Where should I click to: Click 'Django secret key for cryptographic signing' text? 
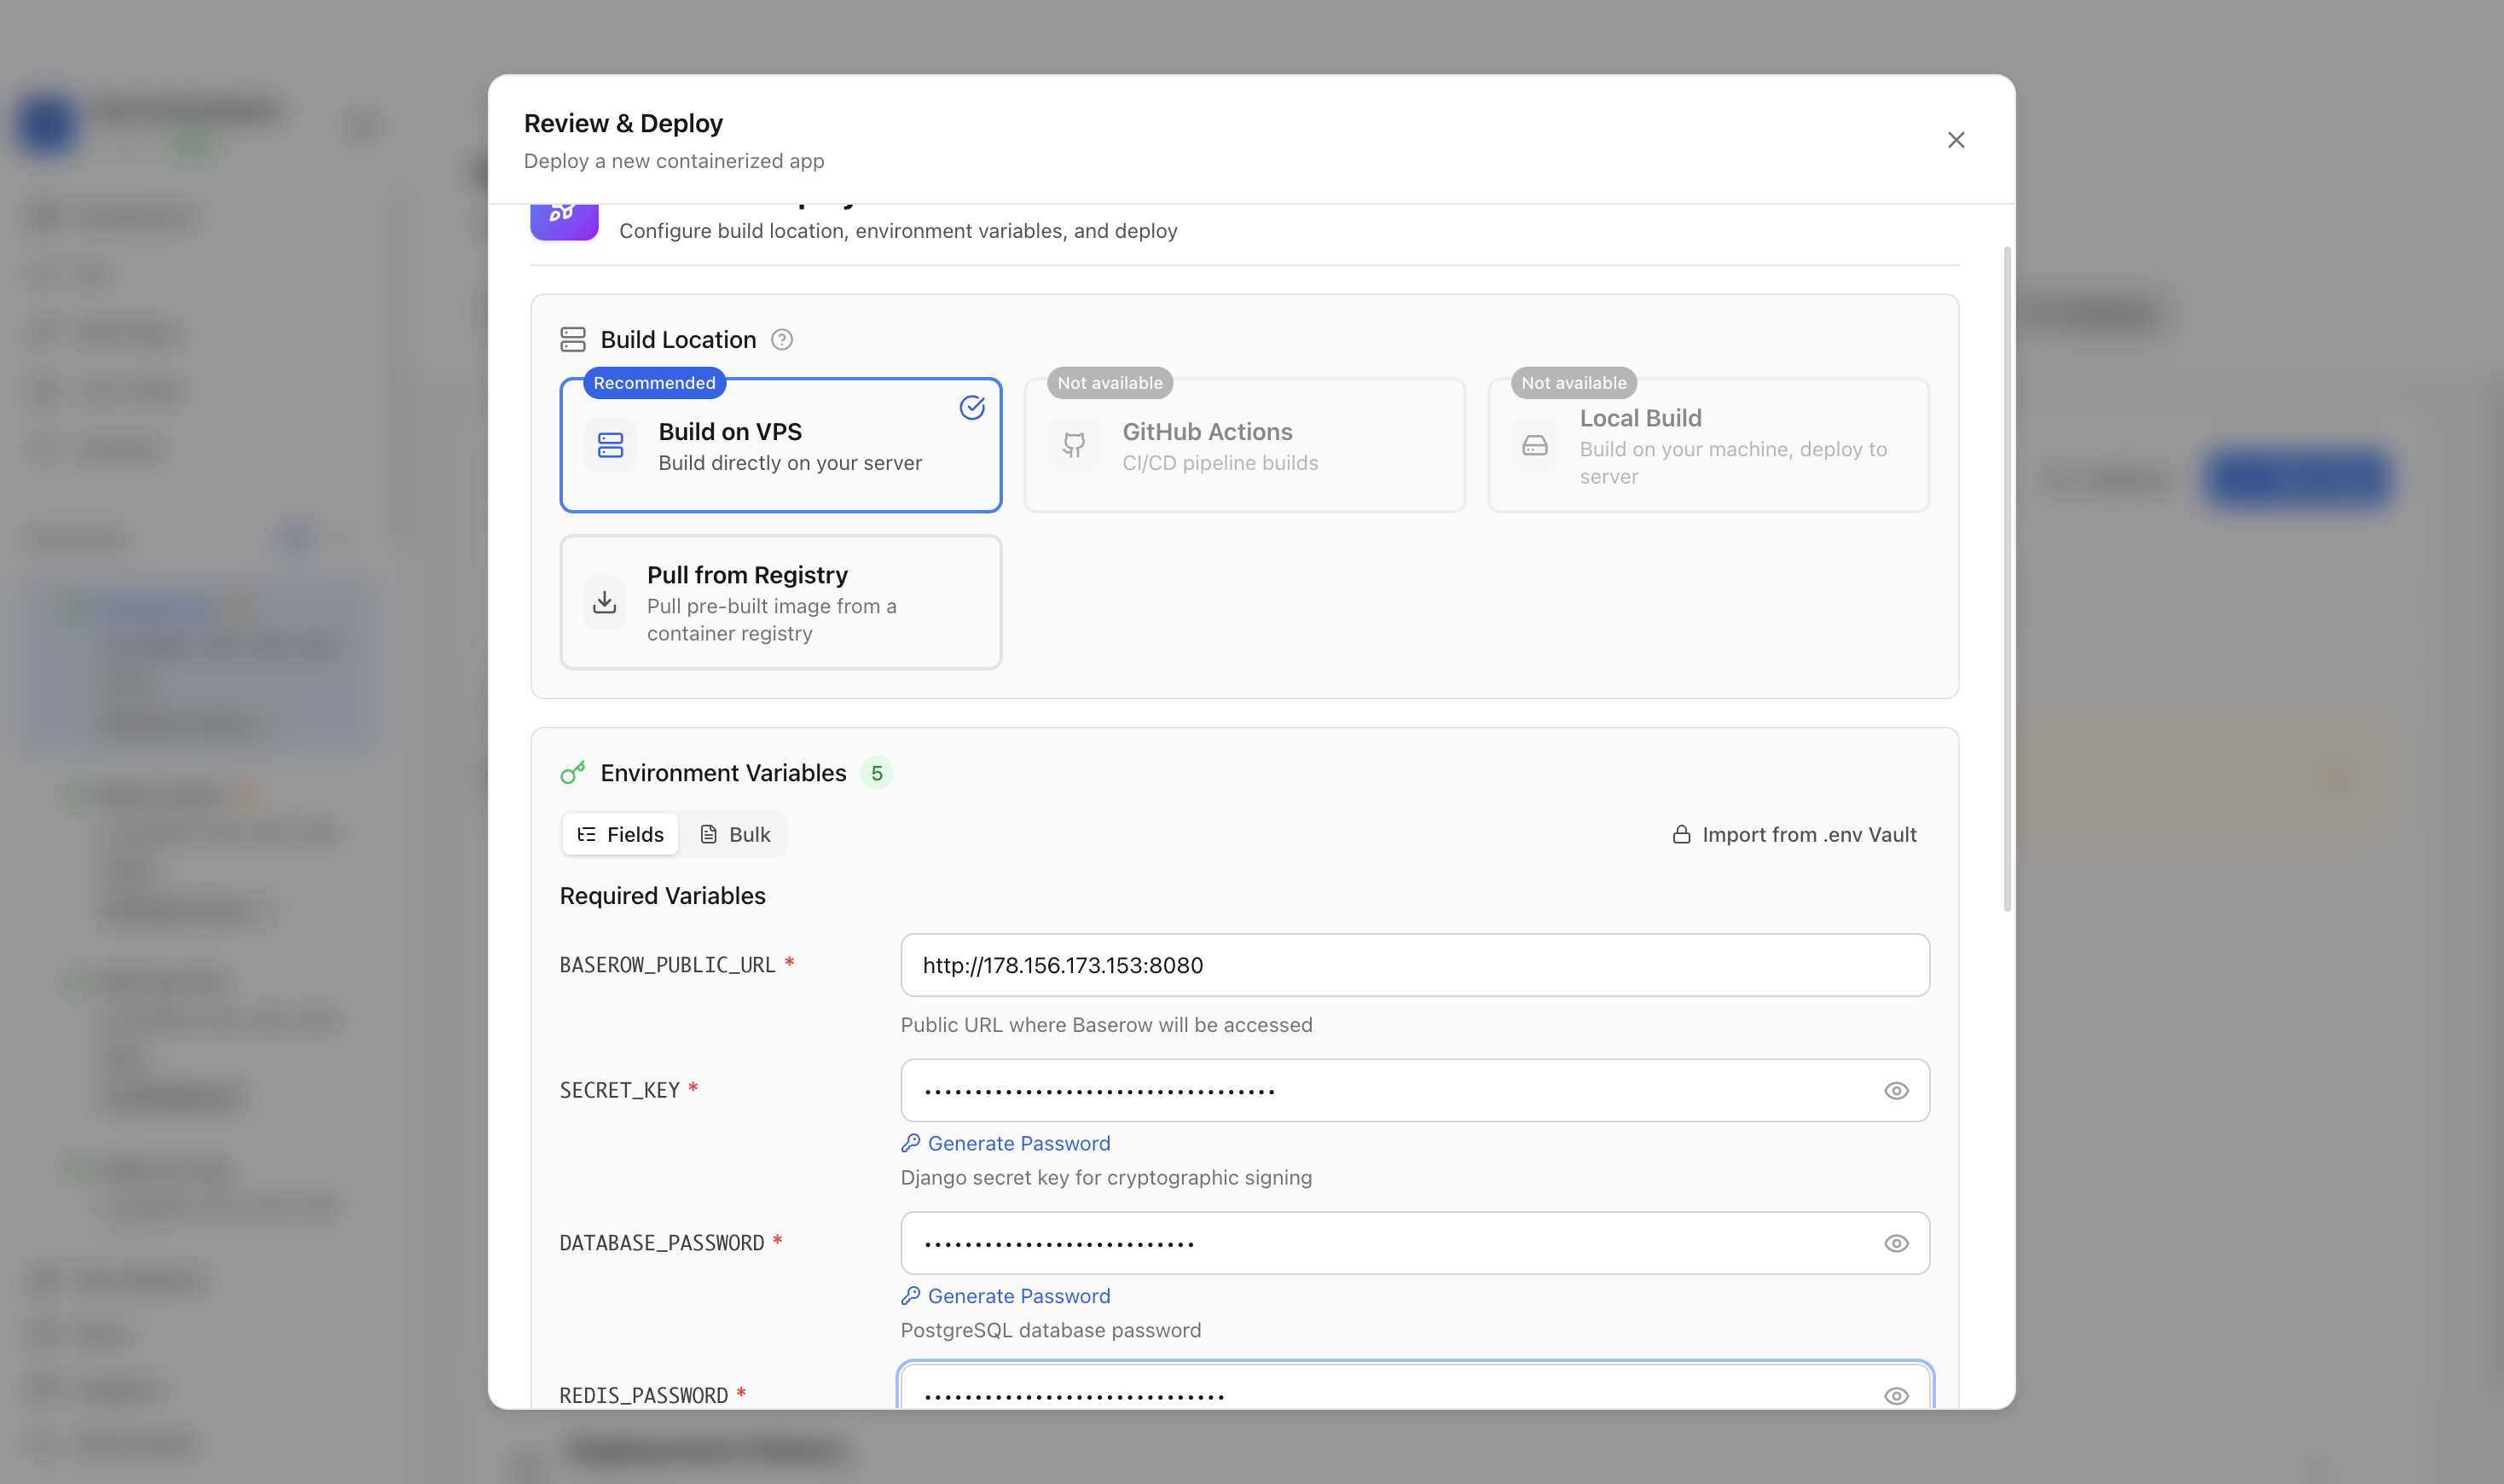pyautogui.click(x=1107, y=1178)
